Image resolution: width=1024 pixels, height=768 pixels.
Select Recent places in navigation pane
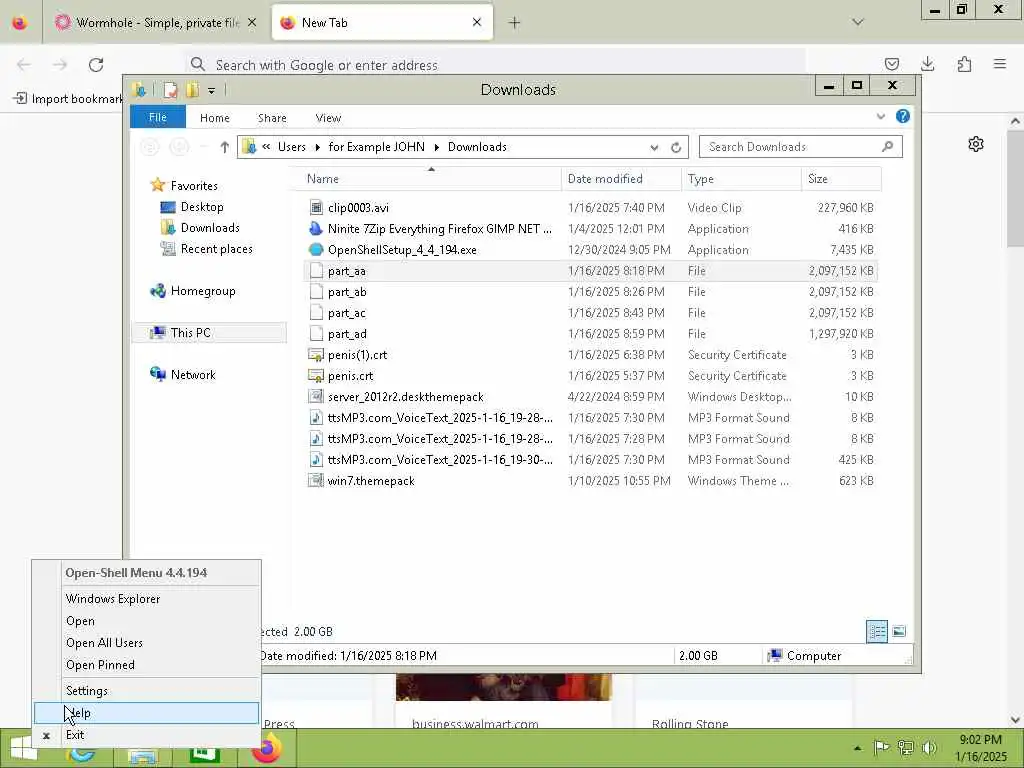[216, 249]
